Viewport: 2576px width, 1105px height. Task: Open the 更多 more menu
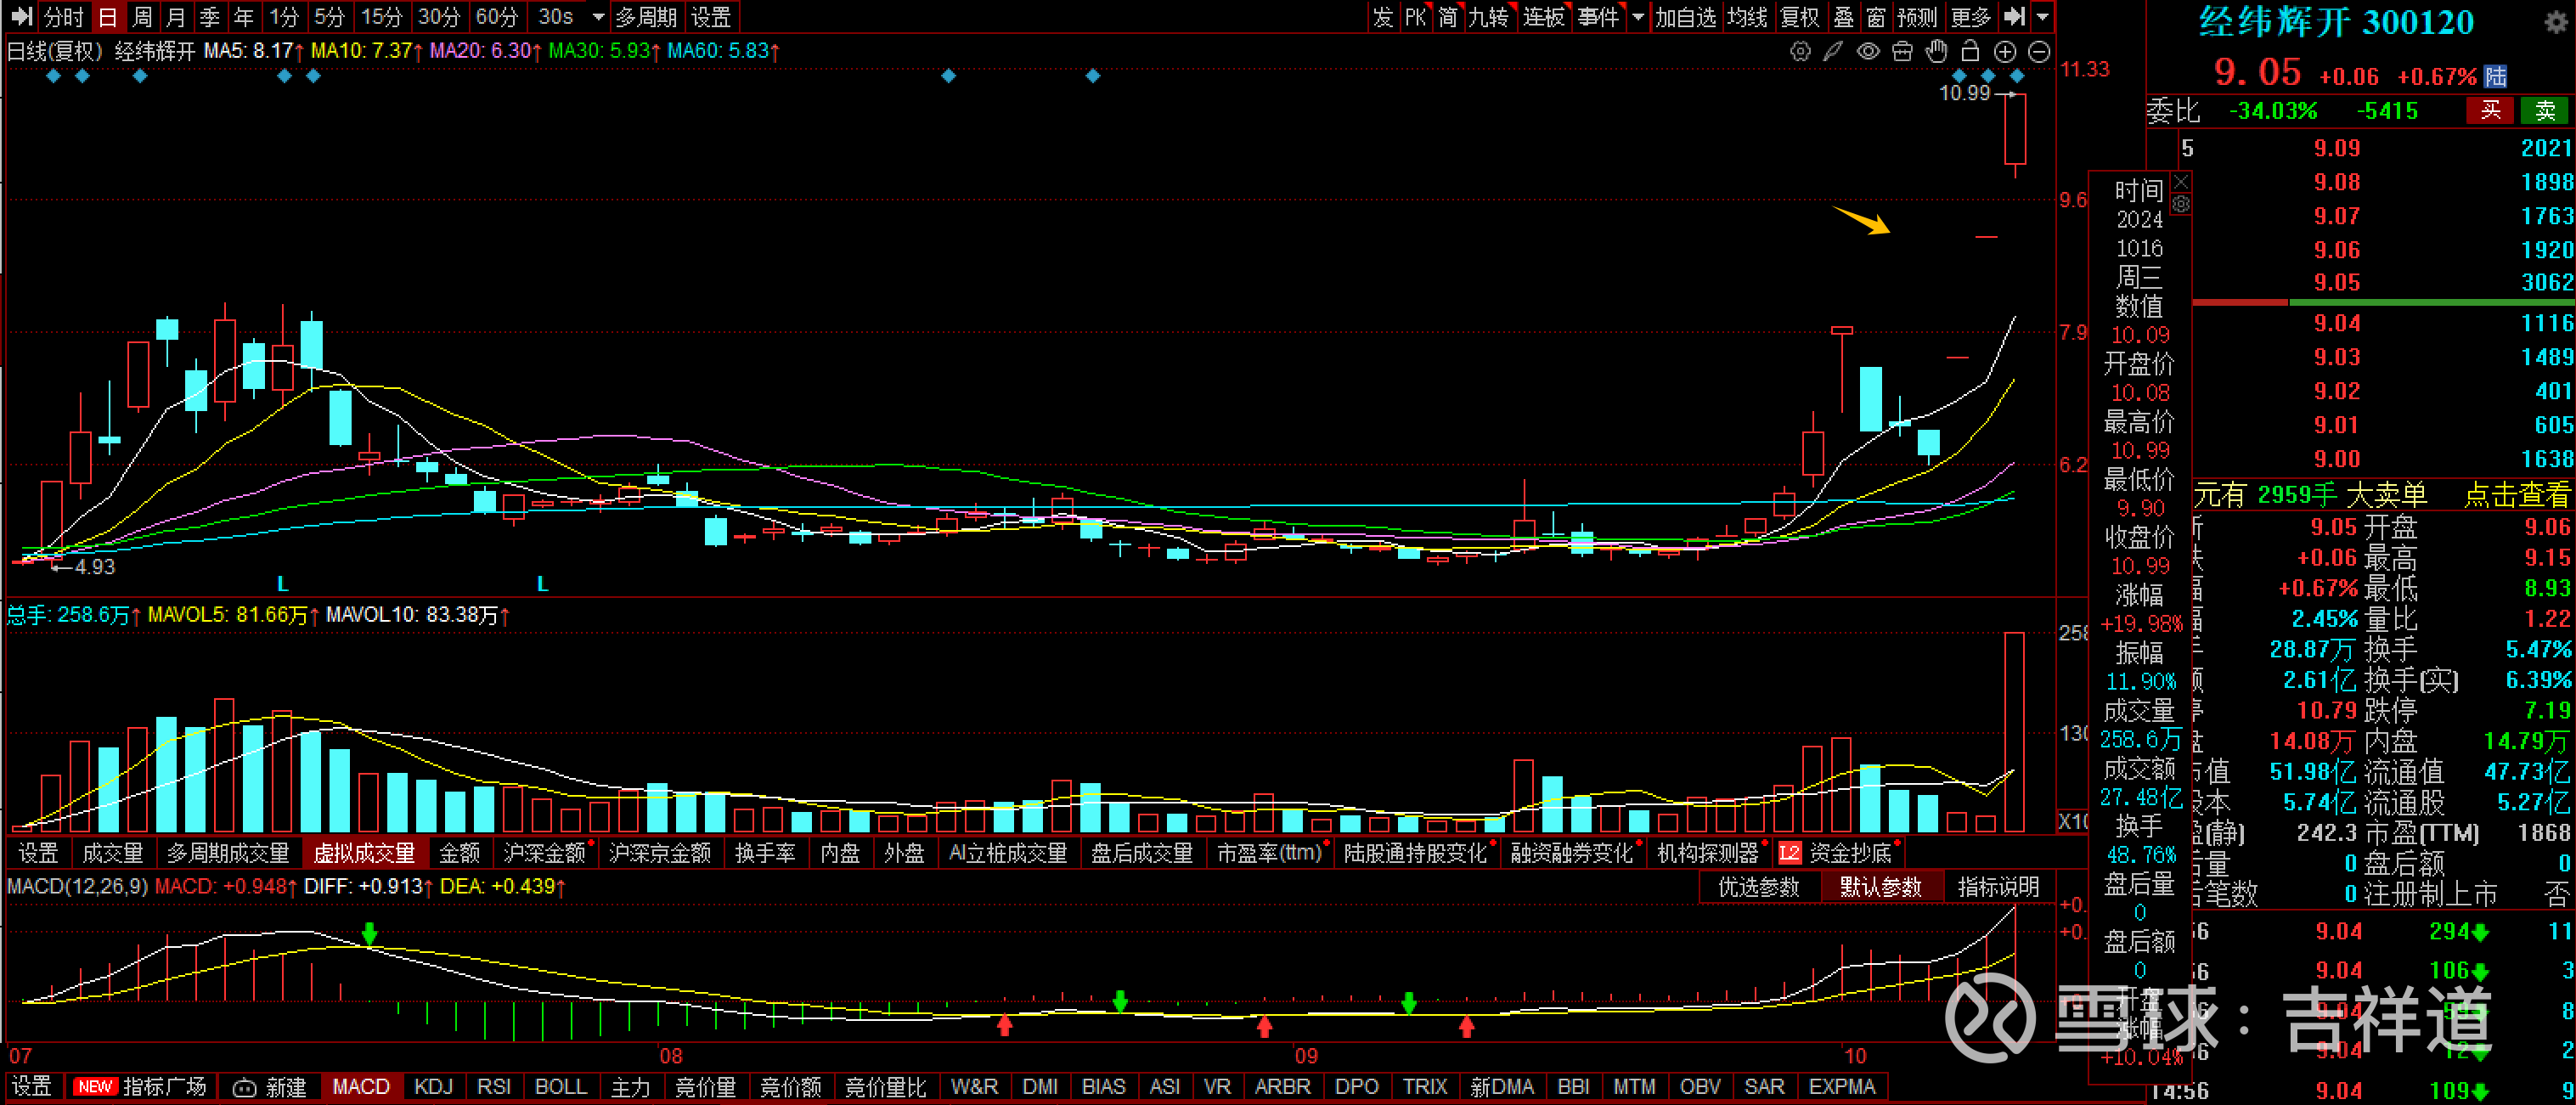[x=1971, y=17]
